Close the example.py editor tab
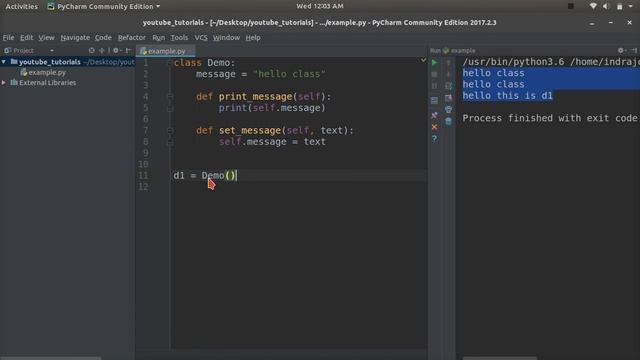640x360 pixels. click(191, 51)
